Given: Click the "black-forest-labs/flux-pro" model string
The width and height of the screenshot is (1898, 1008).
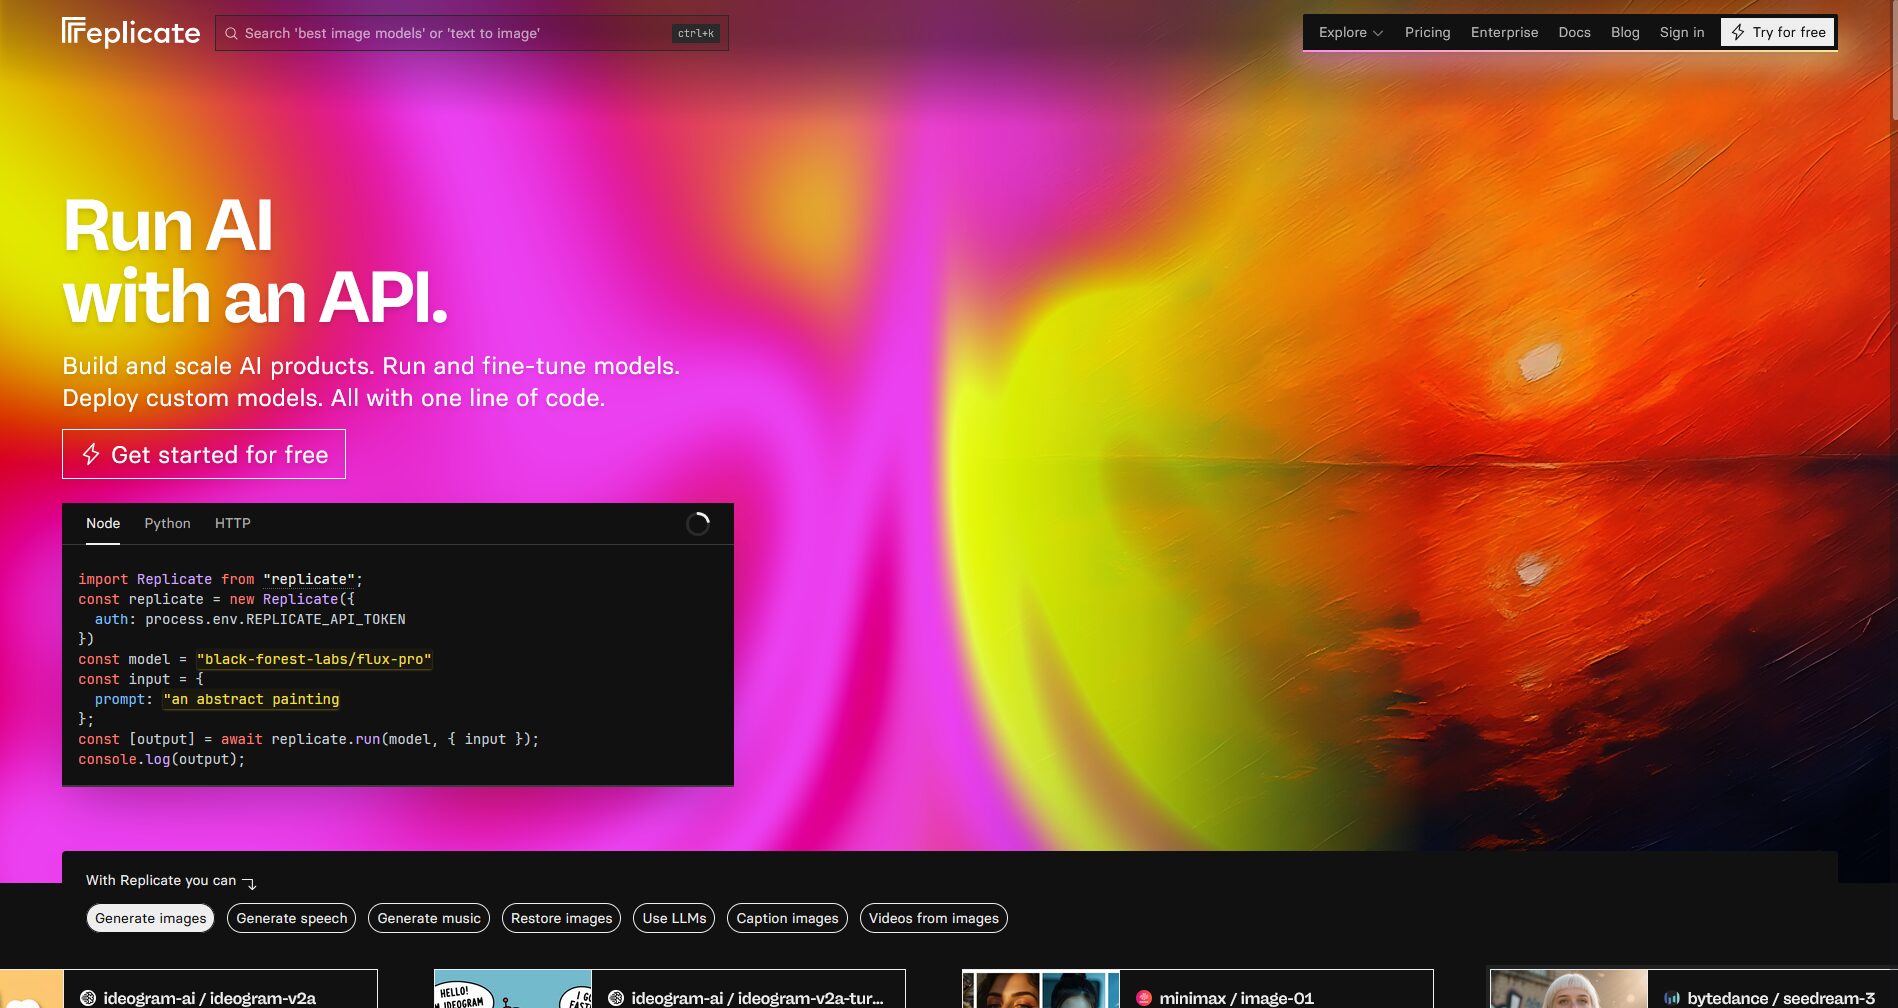Looking at the screenshot, I should tap(314, 659).
